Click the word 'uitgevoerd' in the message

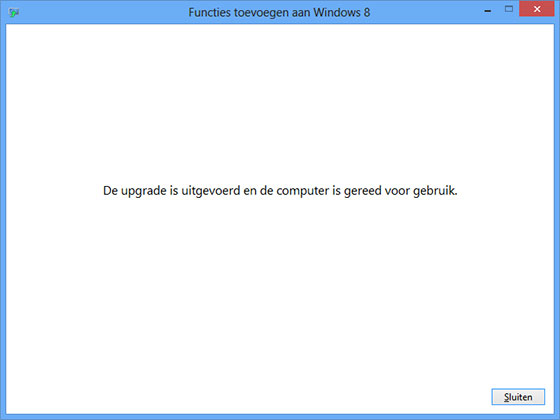point(211,191)
